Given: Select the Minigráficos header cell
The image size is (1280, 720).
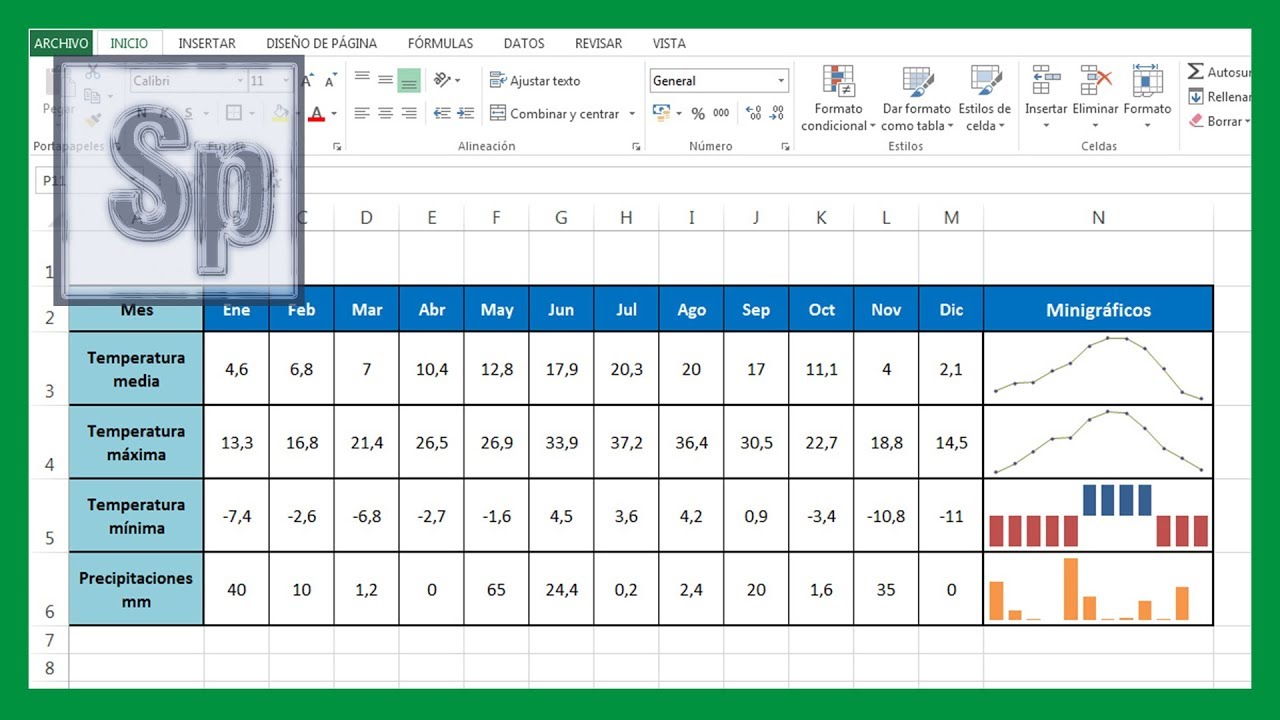Looking at the screenshot, I should [1098, 310].
